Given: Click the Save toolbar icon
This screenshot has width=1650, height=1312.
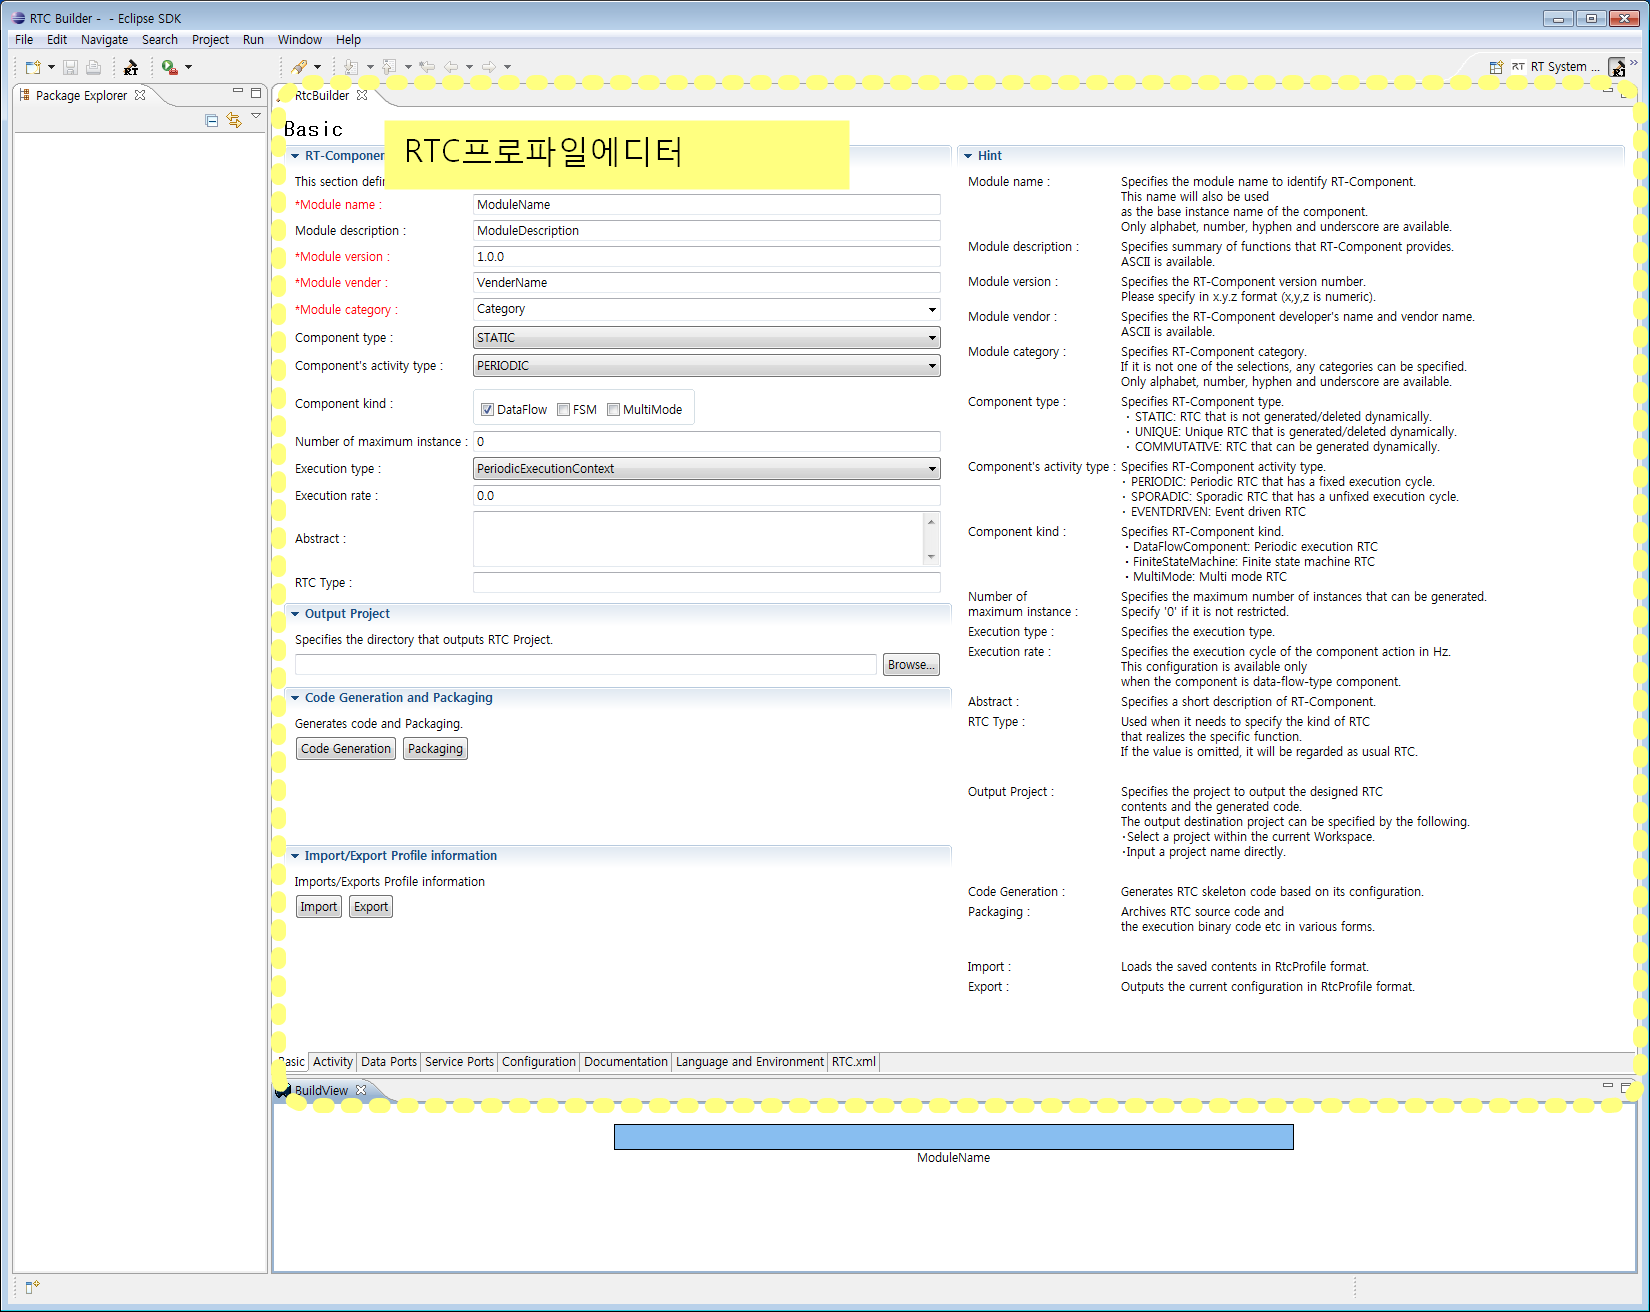Looking at the screenshot, I should coord(70,67).
